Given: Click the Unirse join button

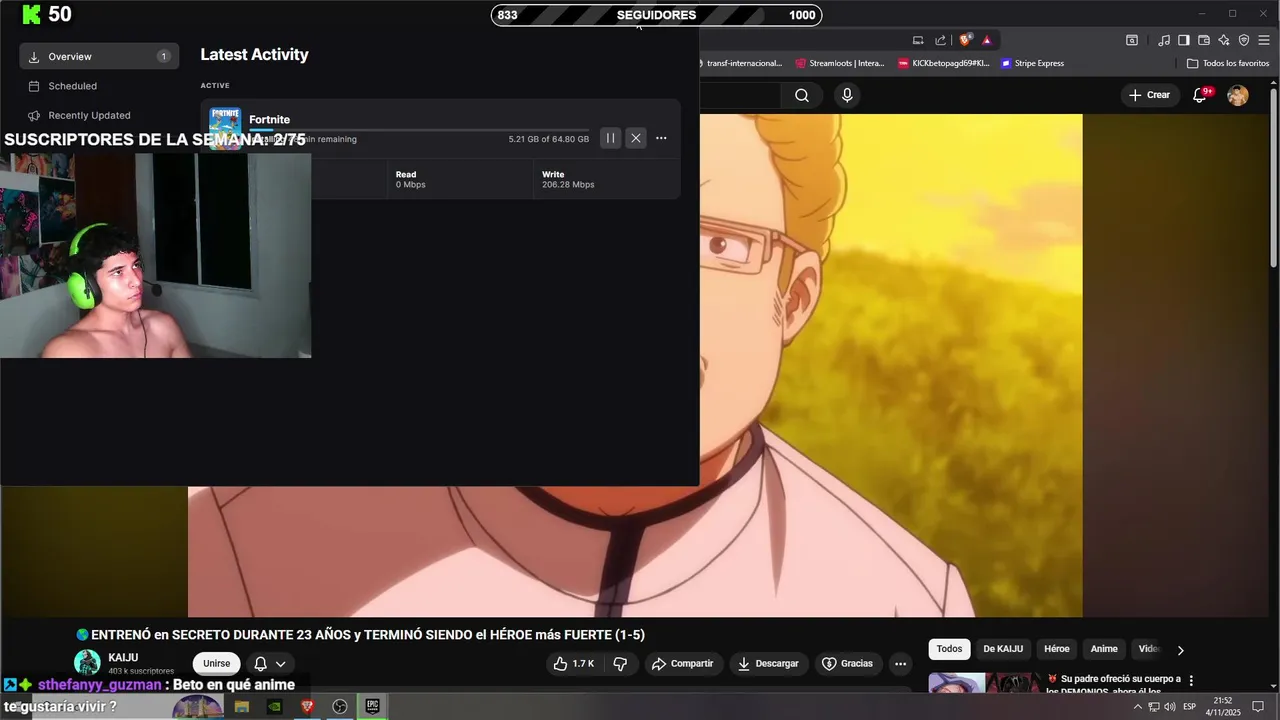Looking at the screenshot, I should coord(216,663).
